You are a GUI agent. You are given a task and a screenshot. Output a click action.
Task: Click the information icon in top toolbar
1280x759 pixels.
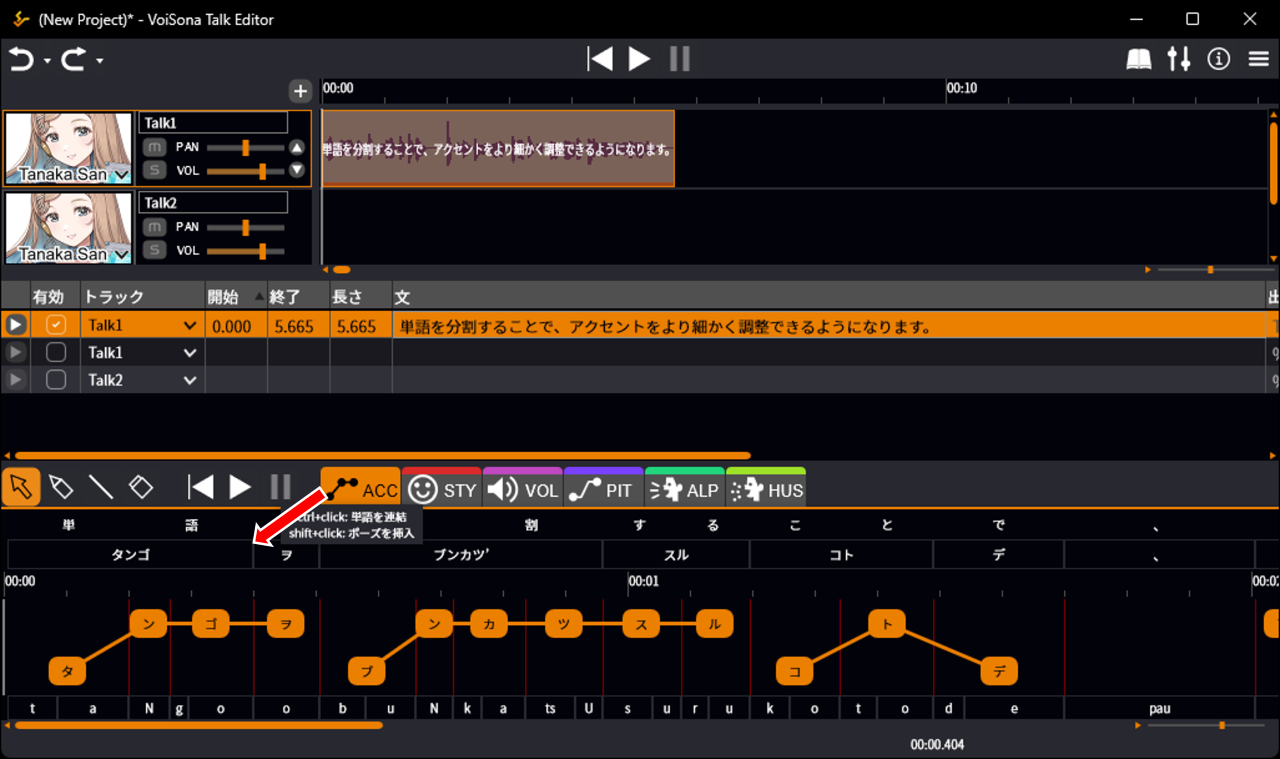pos(1218,60)
